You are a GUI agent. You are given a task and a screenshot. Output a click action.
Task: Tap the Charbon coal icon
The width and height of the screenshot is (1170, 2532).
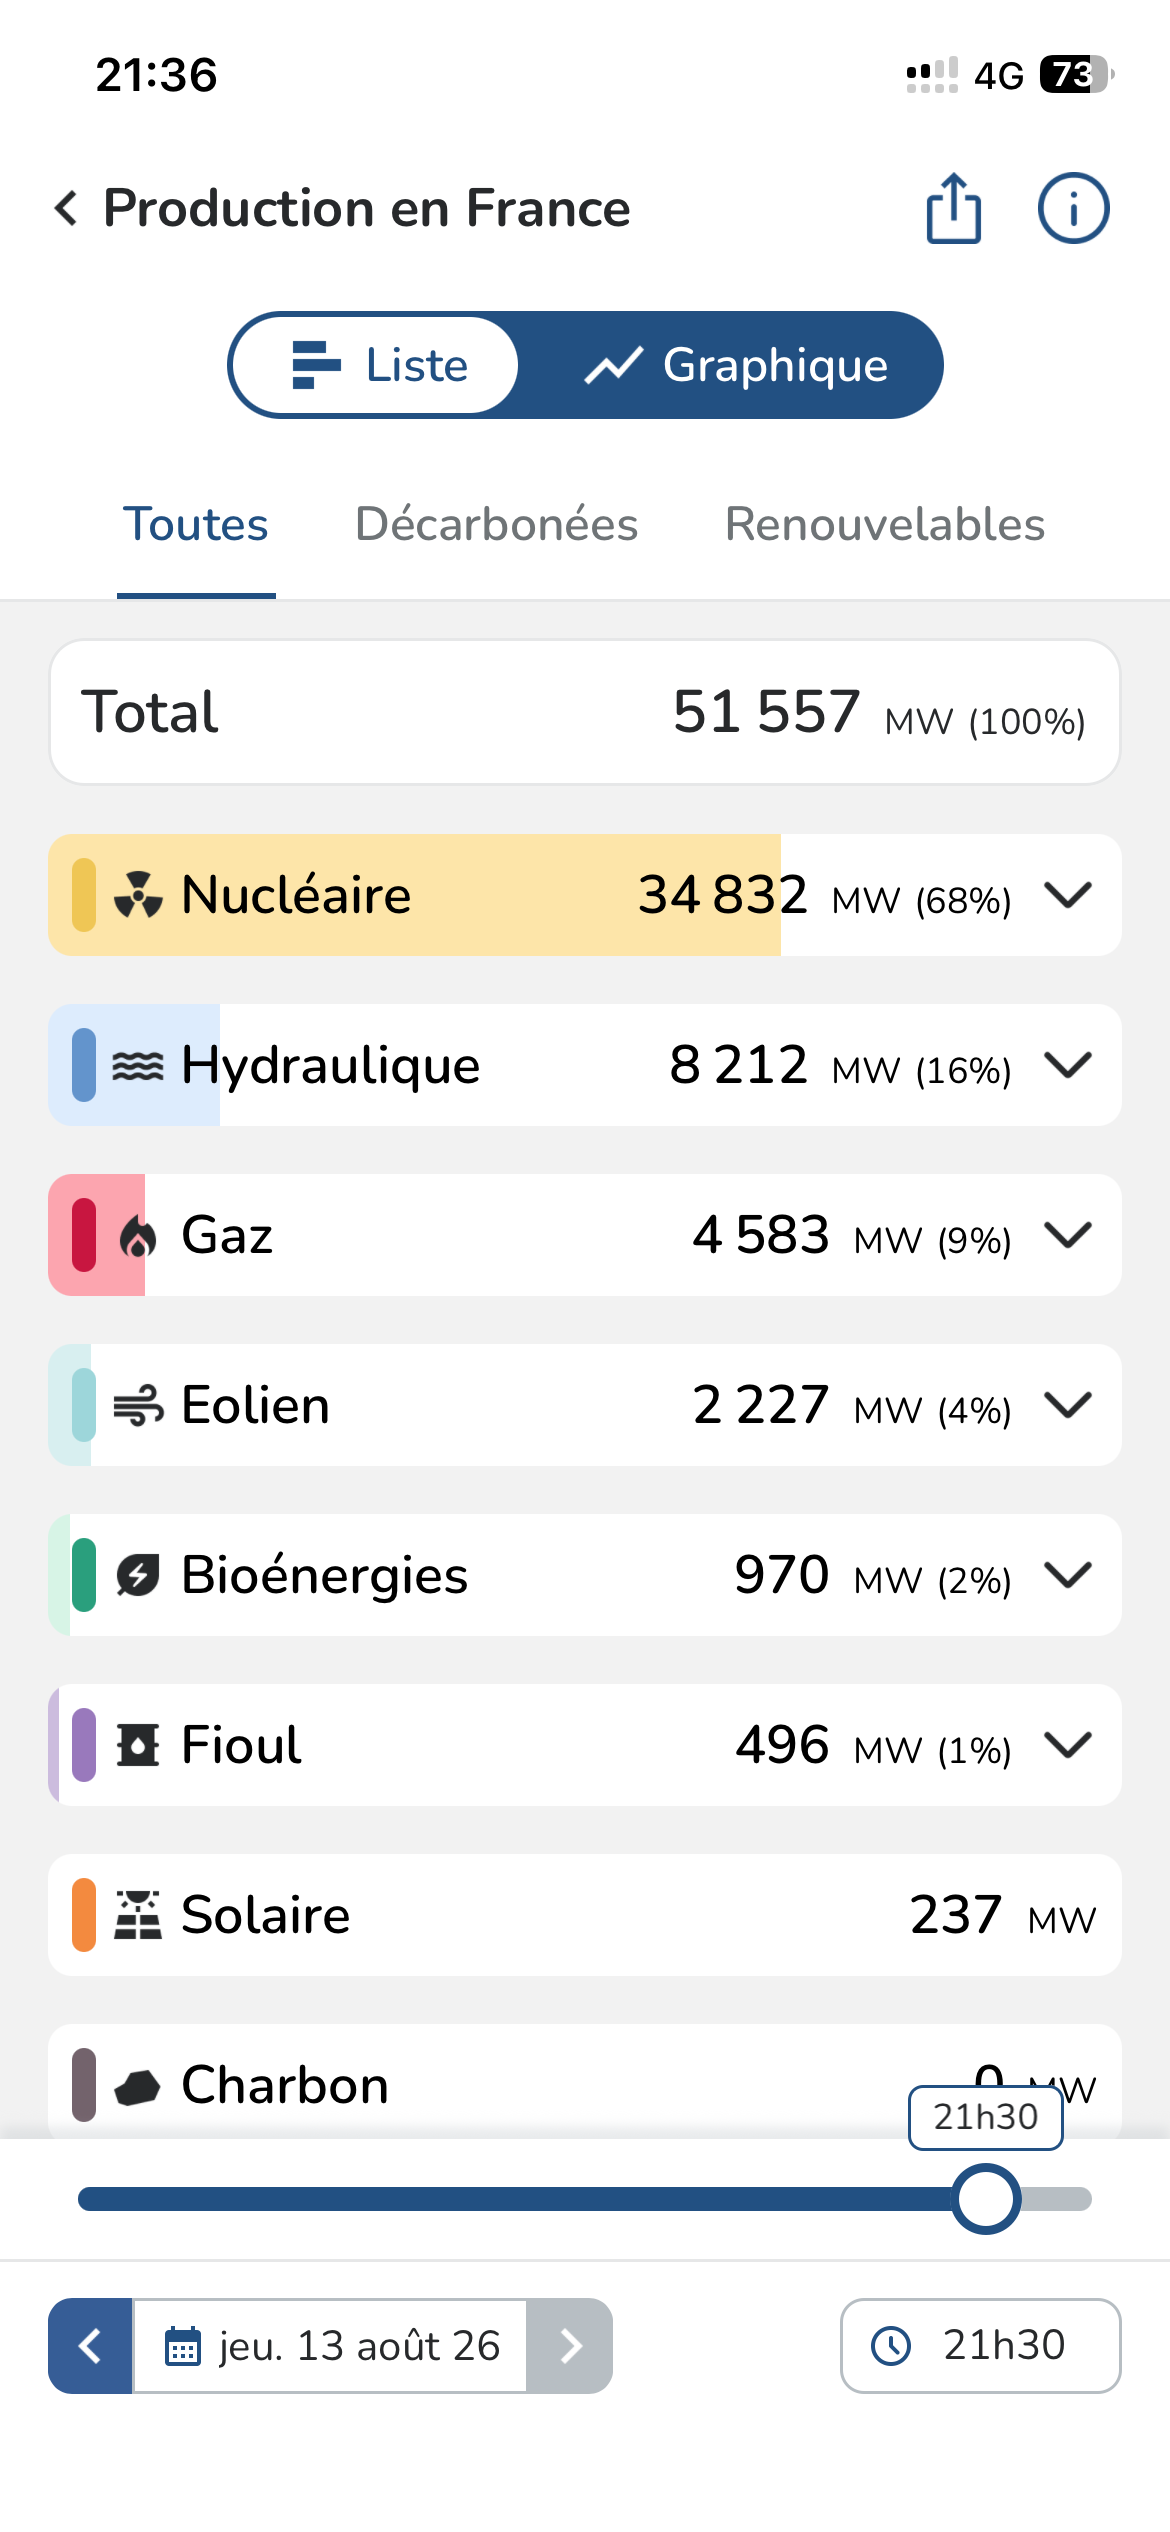138,2087
